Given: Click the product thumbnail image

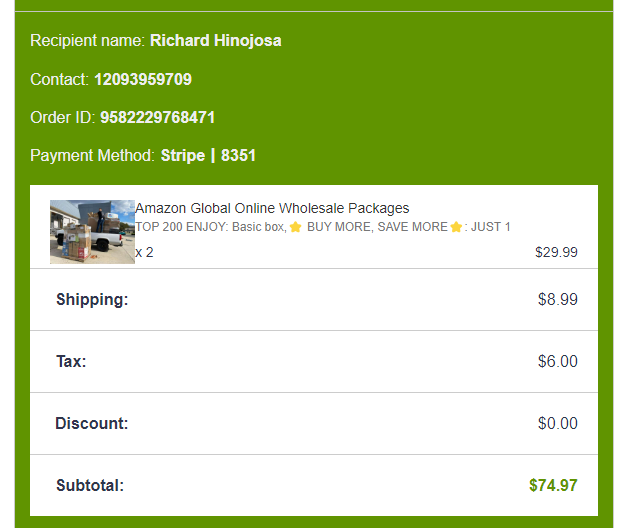Looking at the screenshot, I should point(92,232).
